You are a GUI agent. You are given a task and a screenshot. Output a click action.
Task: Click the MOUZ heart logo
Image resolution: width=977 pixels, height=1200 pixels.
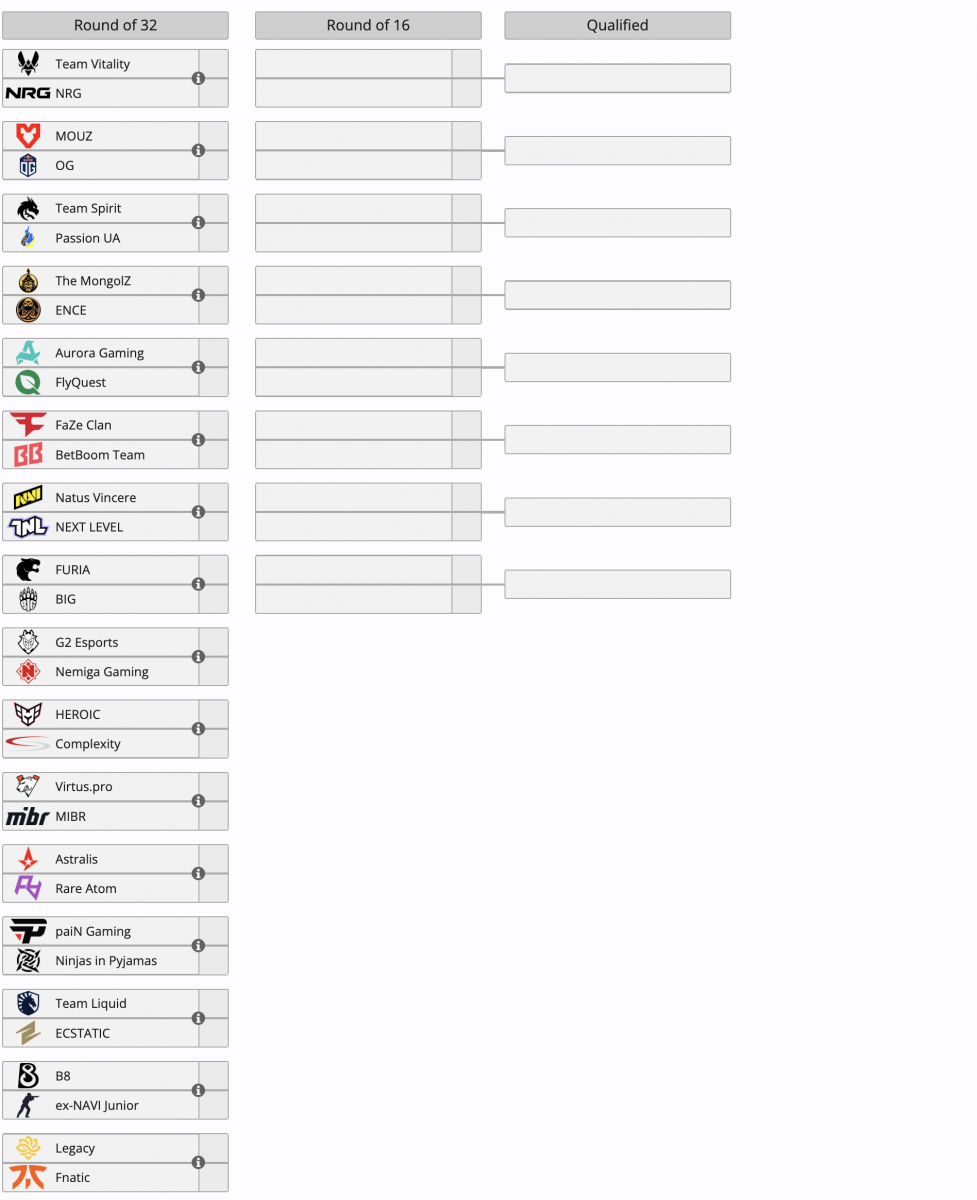(28, 136)
